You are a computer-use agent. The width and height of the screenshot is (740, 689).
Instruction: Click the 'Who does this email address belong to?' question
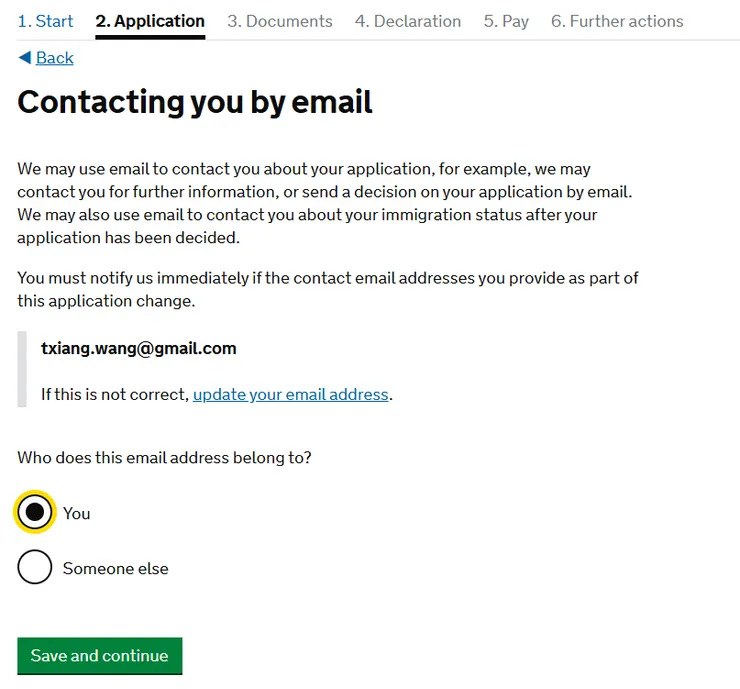pyautogui.click(x=164, y=458)
